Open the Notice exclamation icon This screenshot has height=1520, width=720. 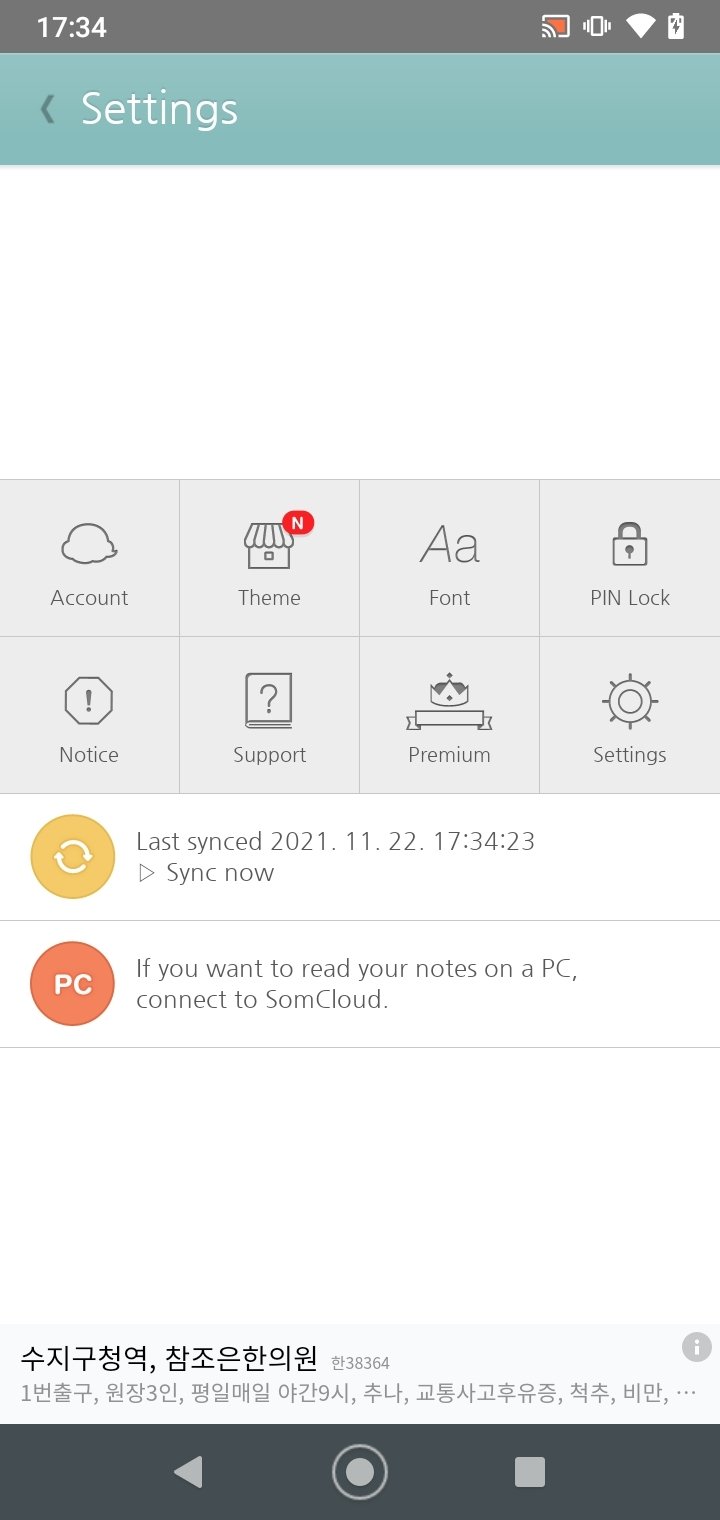pos(89,701)
